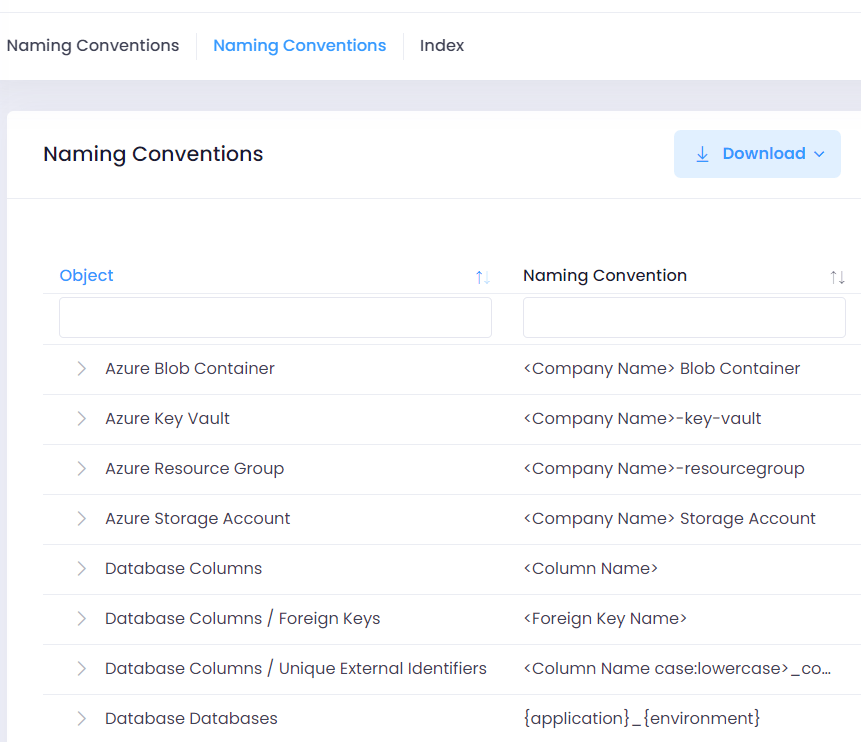Expand the Azure Storage Account row
Image resolution: width=861 pixels, height=742 pixels.
click(81, 518)
